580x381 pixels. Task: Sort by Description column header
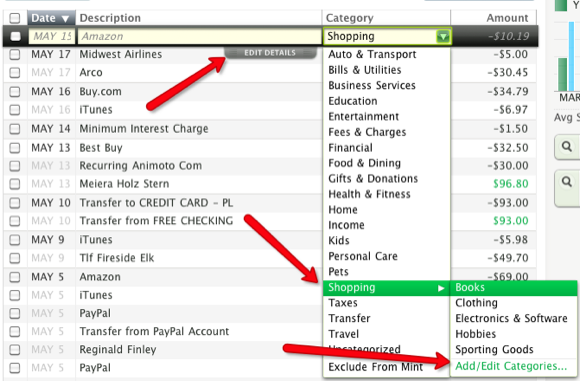[x=110, y=18]
